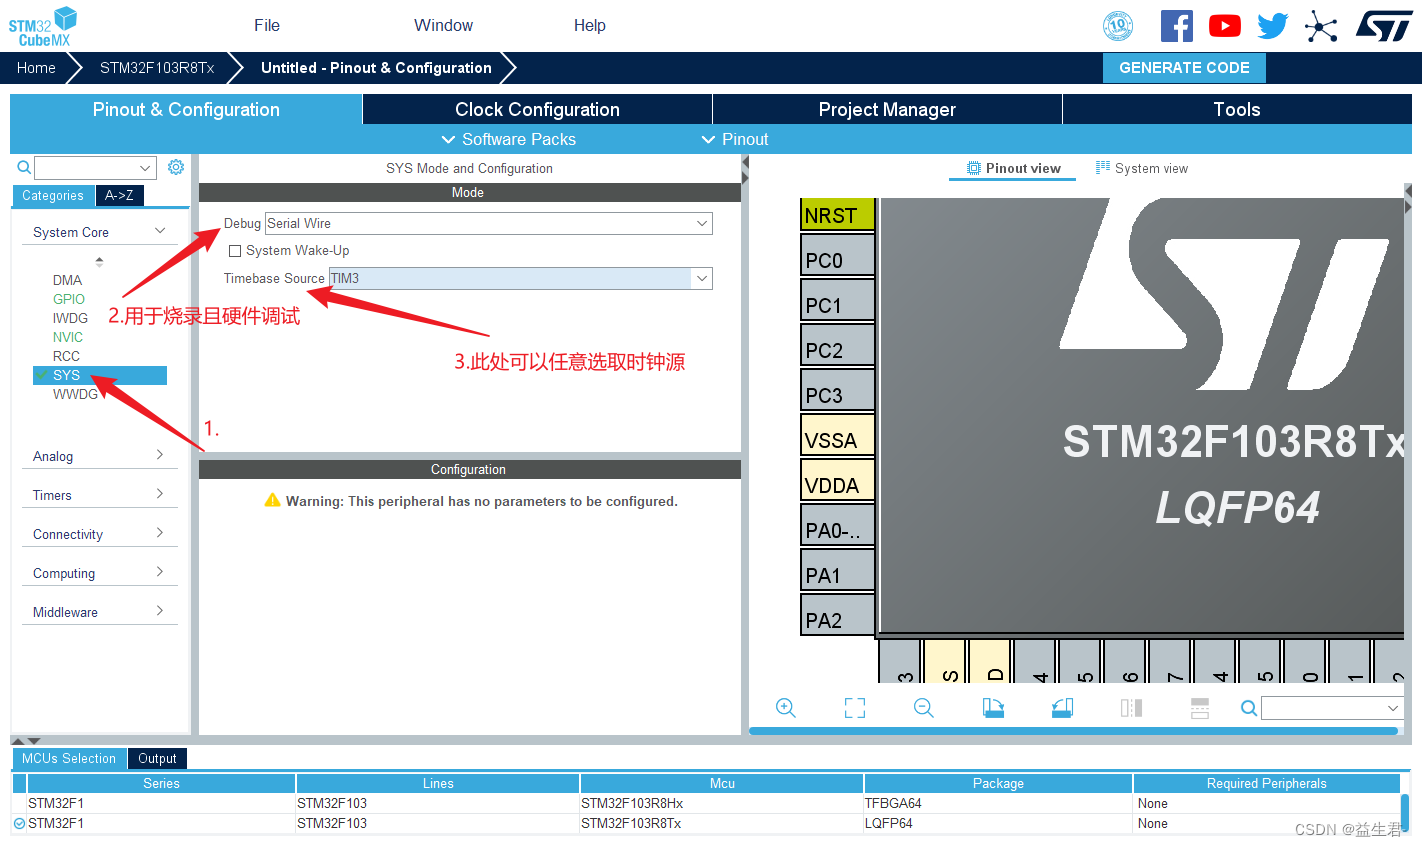Toggle the horizontal split view icon

(x=1200, y=708)
